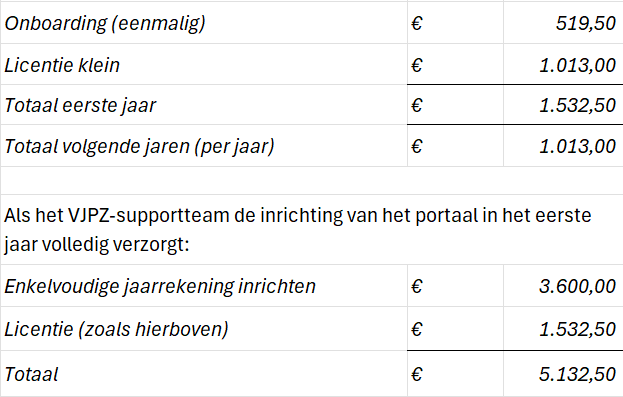
Task: Click the euro sign beside Enkelvoudige jaarrekening
Action: point(416,286)
